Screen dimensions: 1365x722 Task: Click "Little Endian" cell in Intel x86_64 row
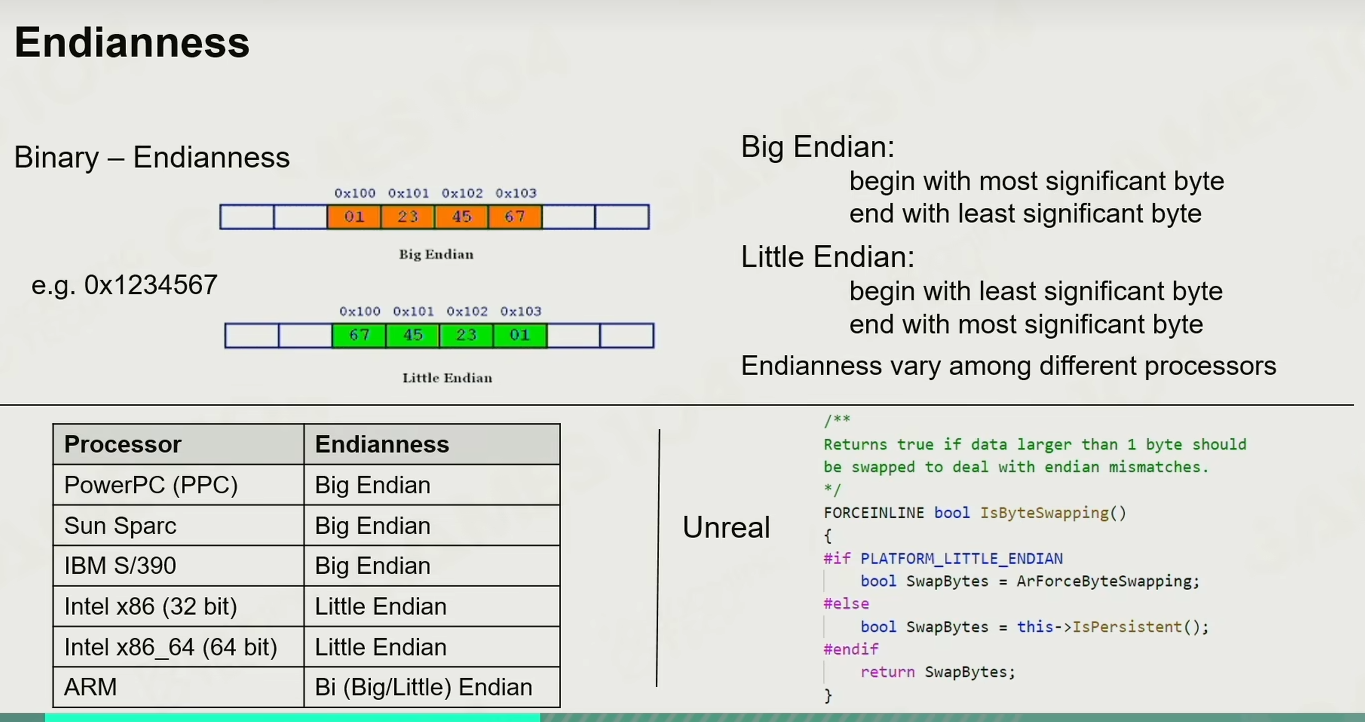tap(431, 647)
